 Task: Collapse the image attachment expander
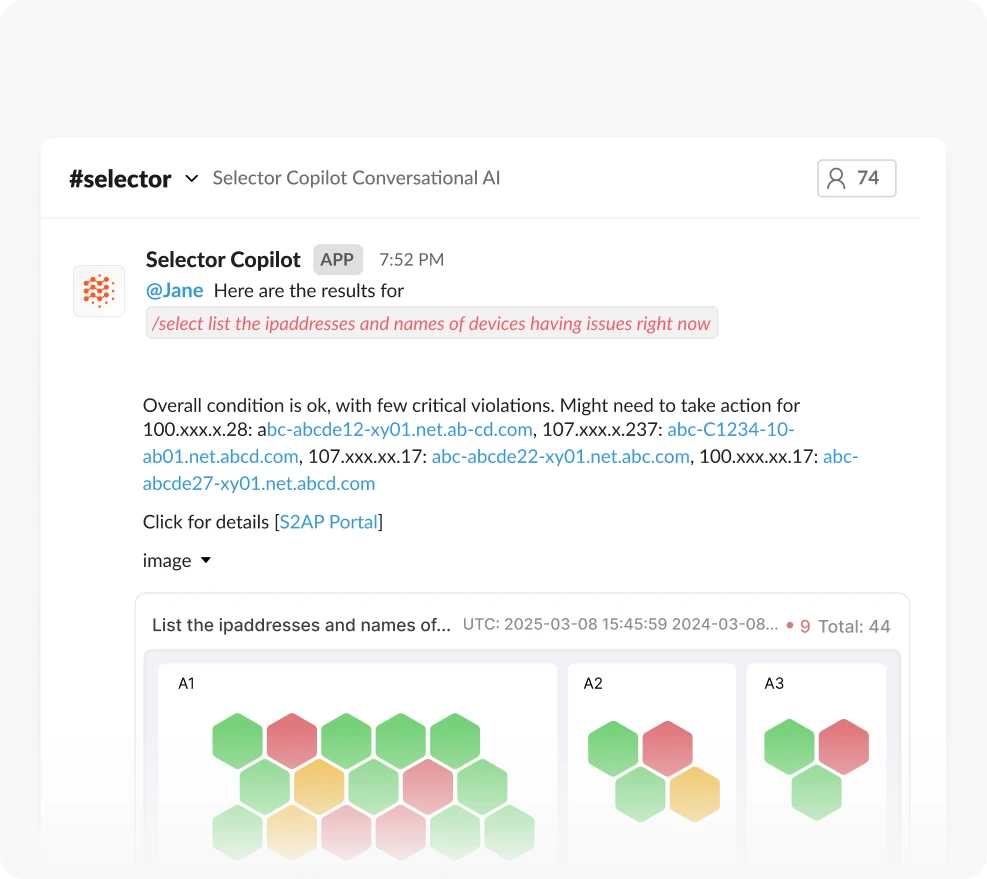coord(205,560)
